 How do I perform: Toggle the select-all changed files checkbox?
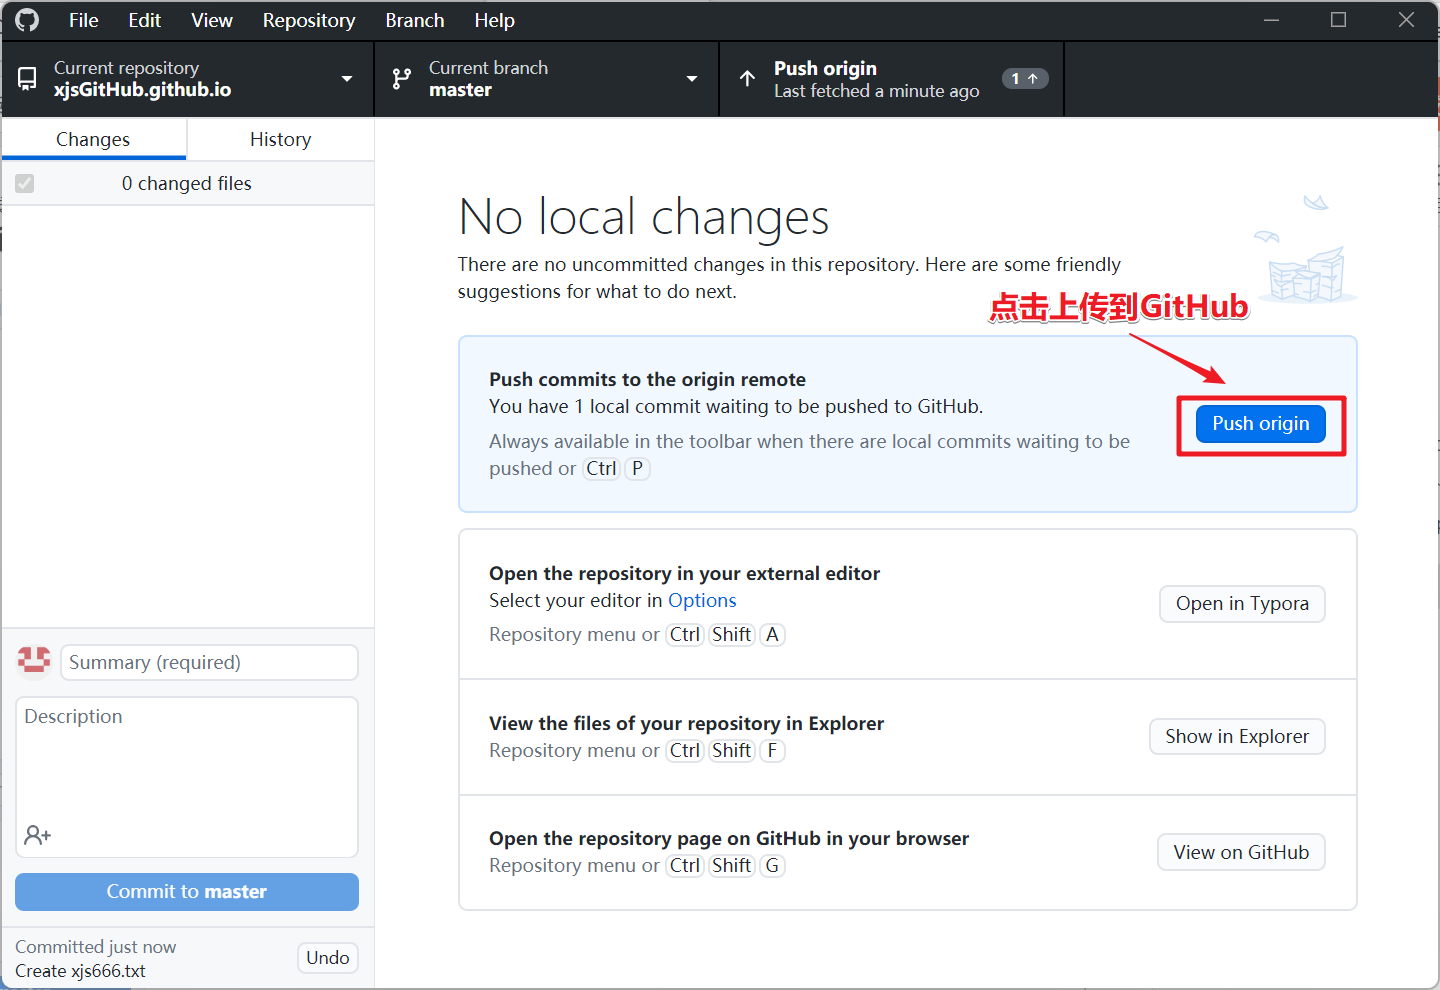point(25,183)
